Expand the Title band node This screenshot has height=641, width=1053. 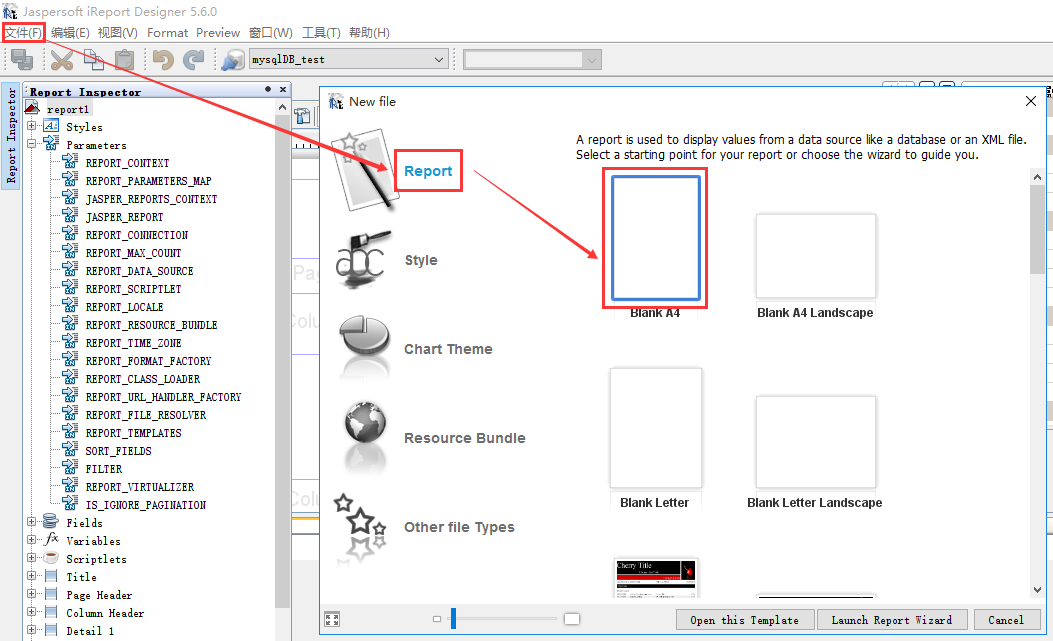32,576
